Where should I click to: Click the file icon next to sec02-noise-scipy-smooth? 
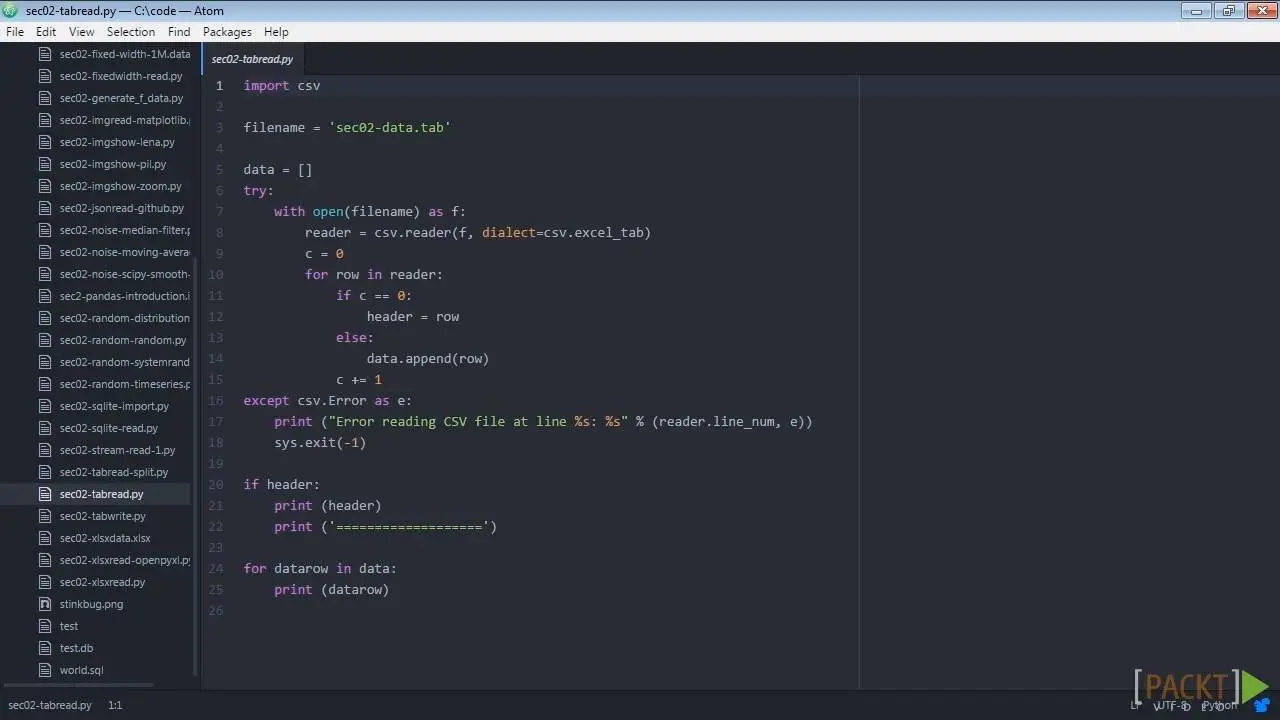point(44,274)
